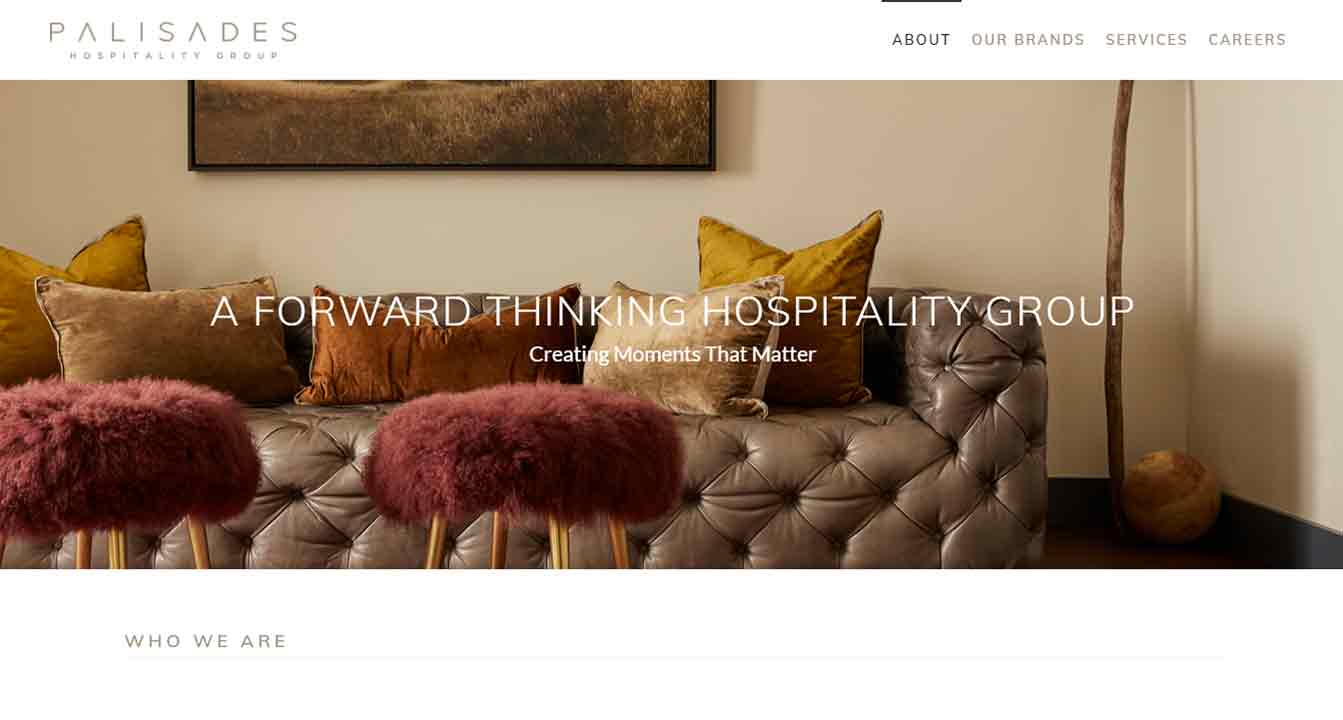1343x720 pixels.
Task: Click the tall wooden branch by the wall
Action: 1118,300
